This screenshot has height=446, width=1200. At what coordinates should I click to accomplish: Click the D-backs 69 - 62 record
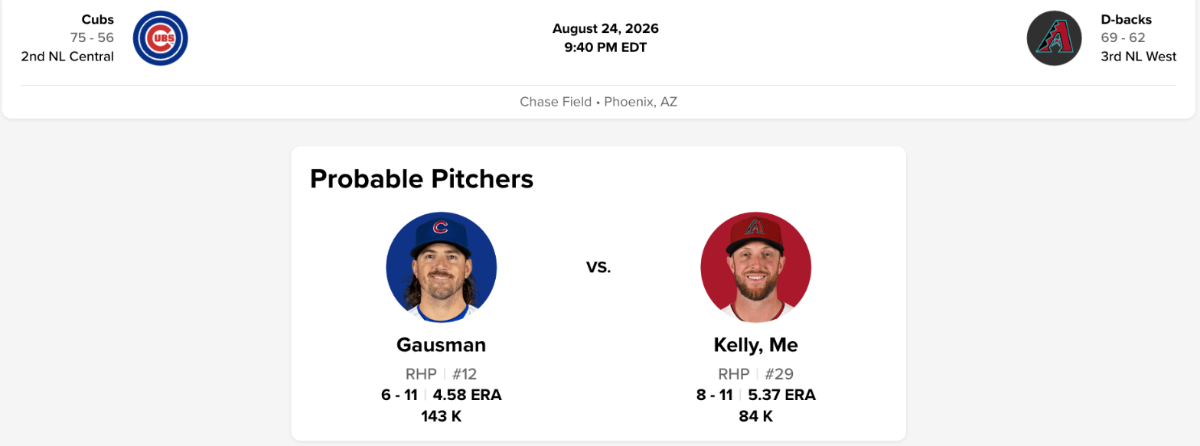tap(1124, 38)
